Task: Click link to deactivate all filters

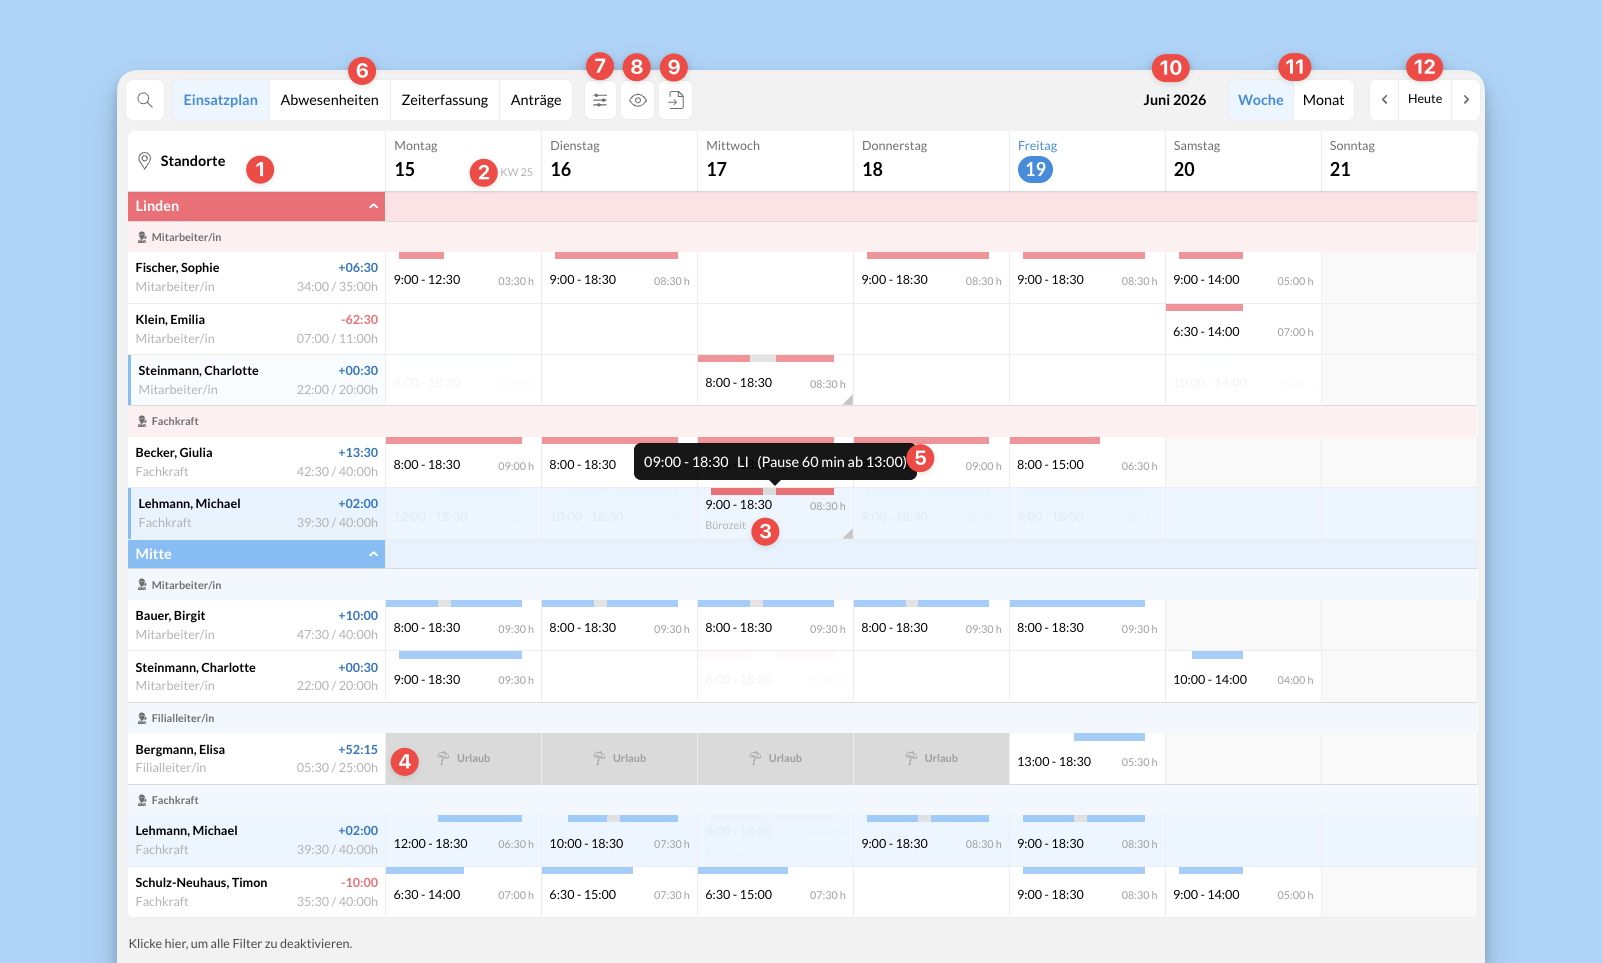Action: pyautogui.click(x=240, y=943)
